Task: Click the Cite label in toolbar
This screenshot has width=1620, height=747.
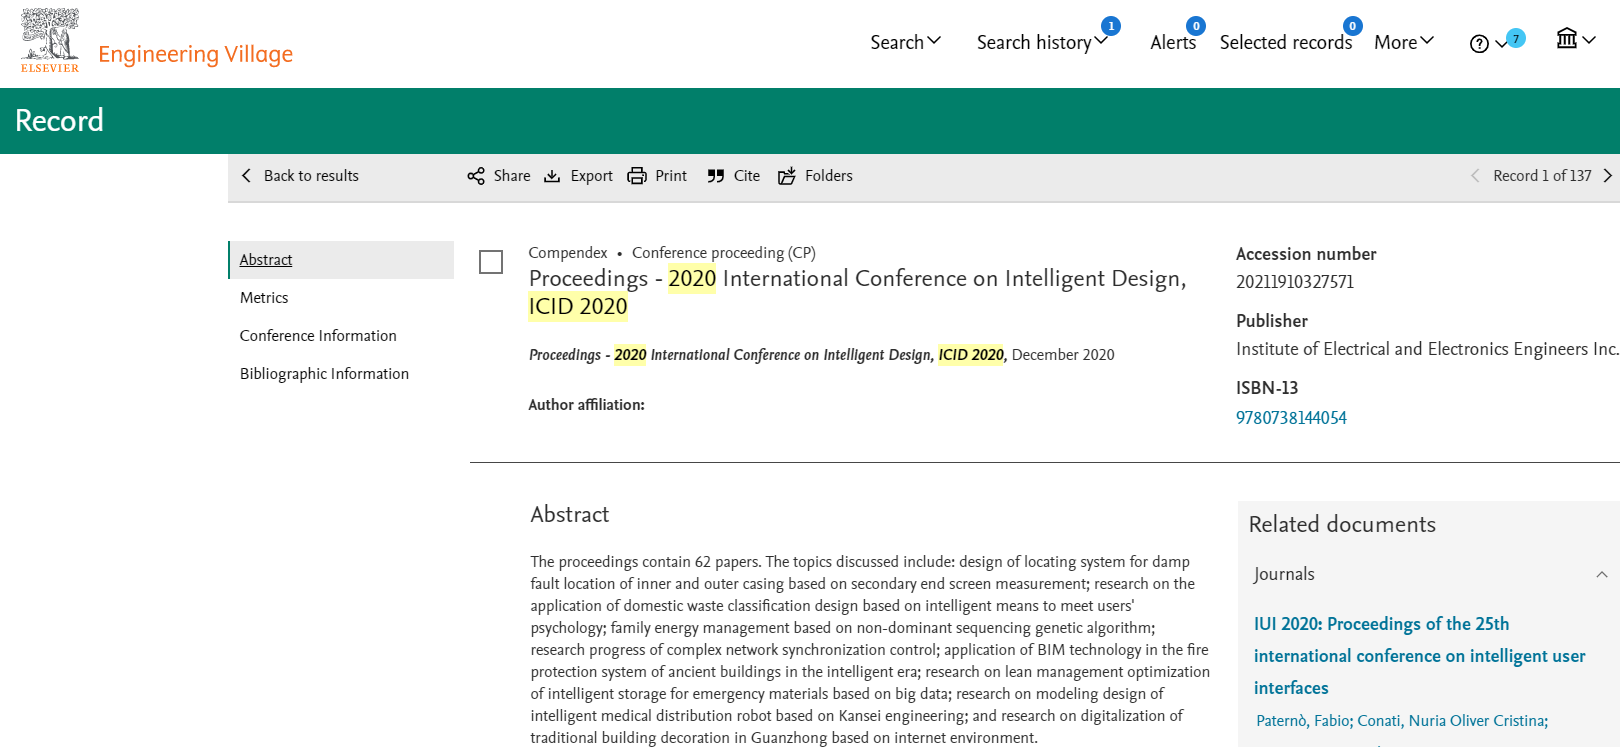Action: pos(747,176)
